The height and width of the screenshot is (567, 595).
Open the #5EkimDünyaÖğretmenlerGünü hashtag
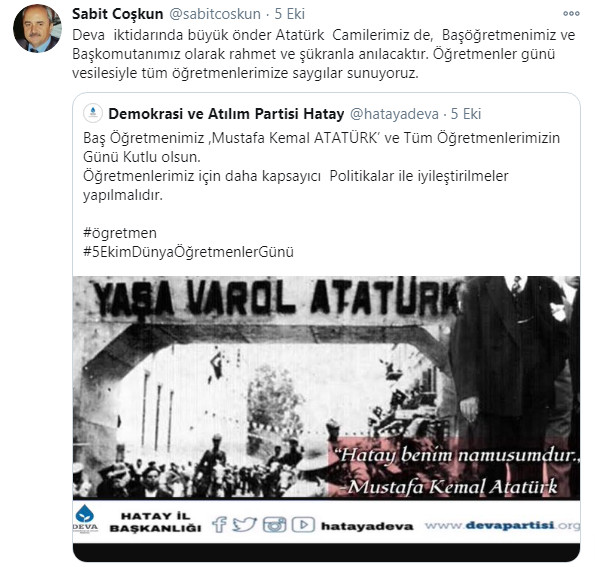(x=188, y=252)
